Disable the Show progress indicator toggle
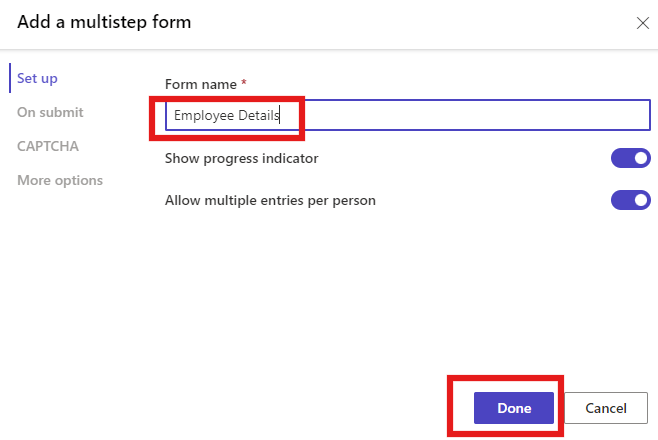658x440 pixels. (x=630, y=158)
